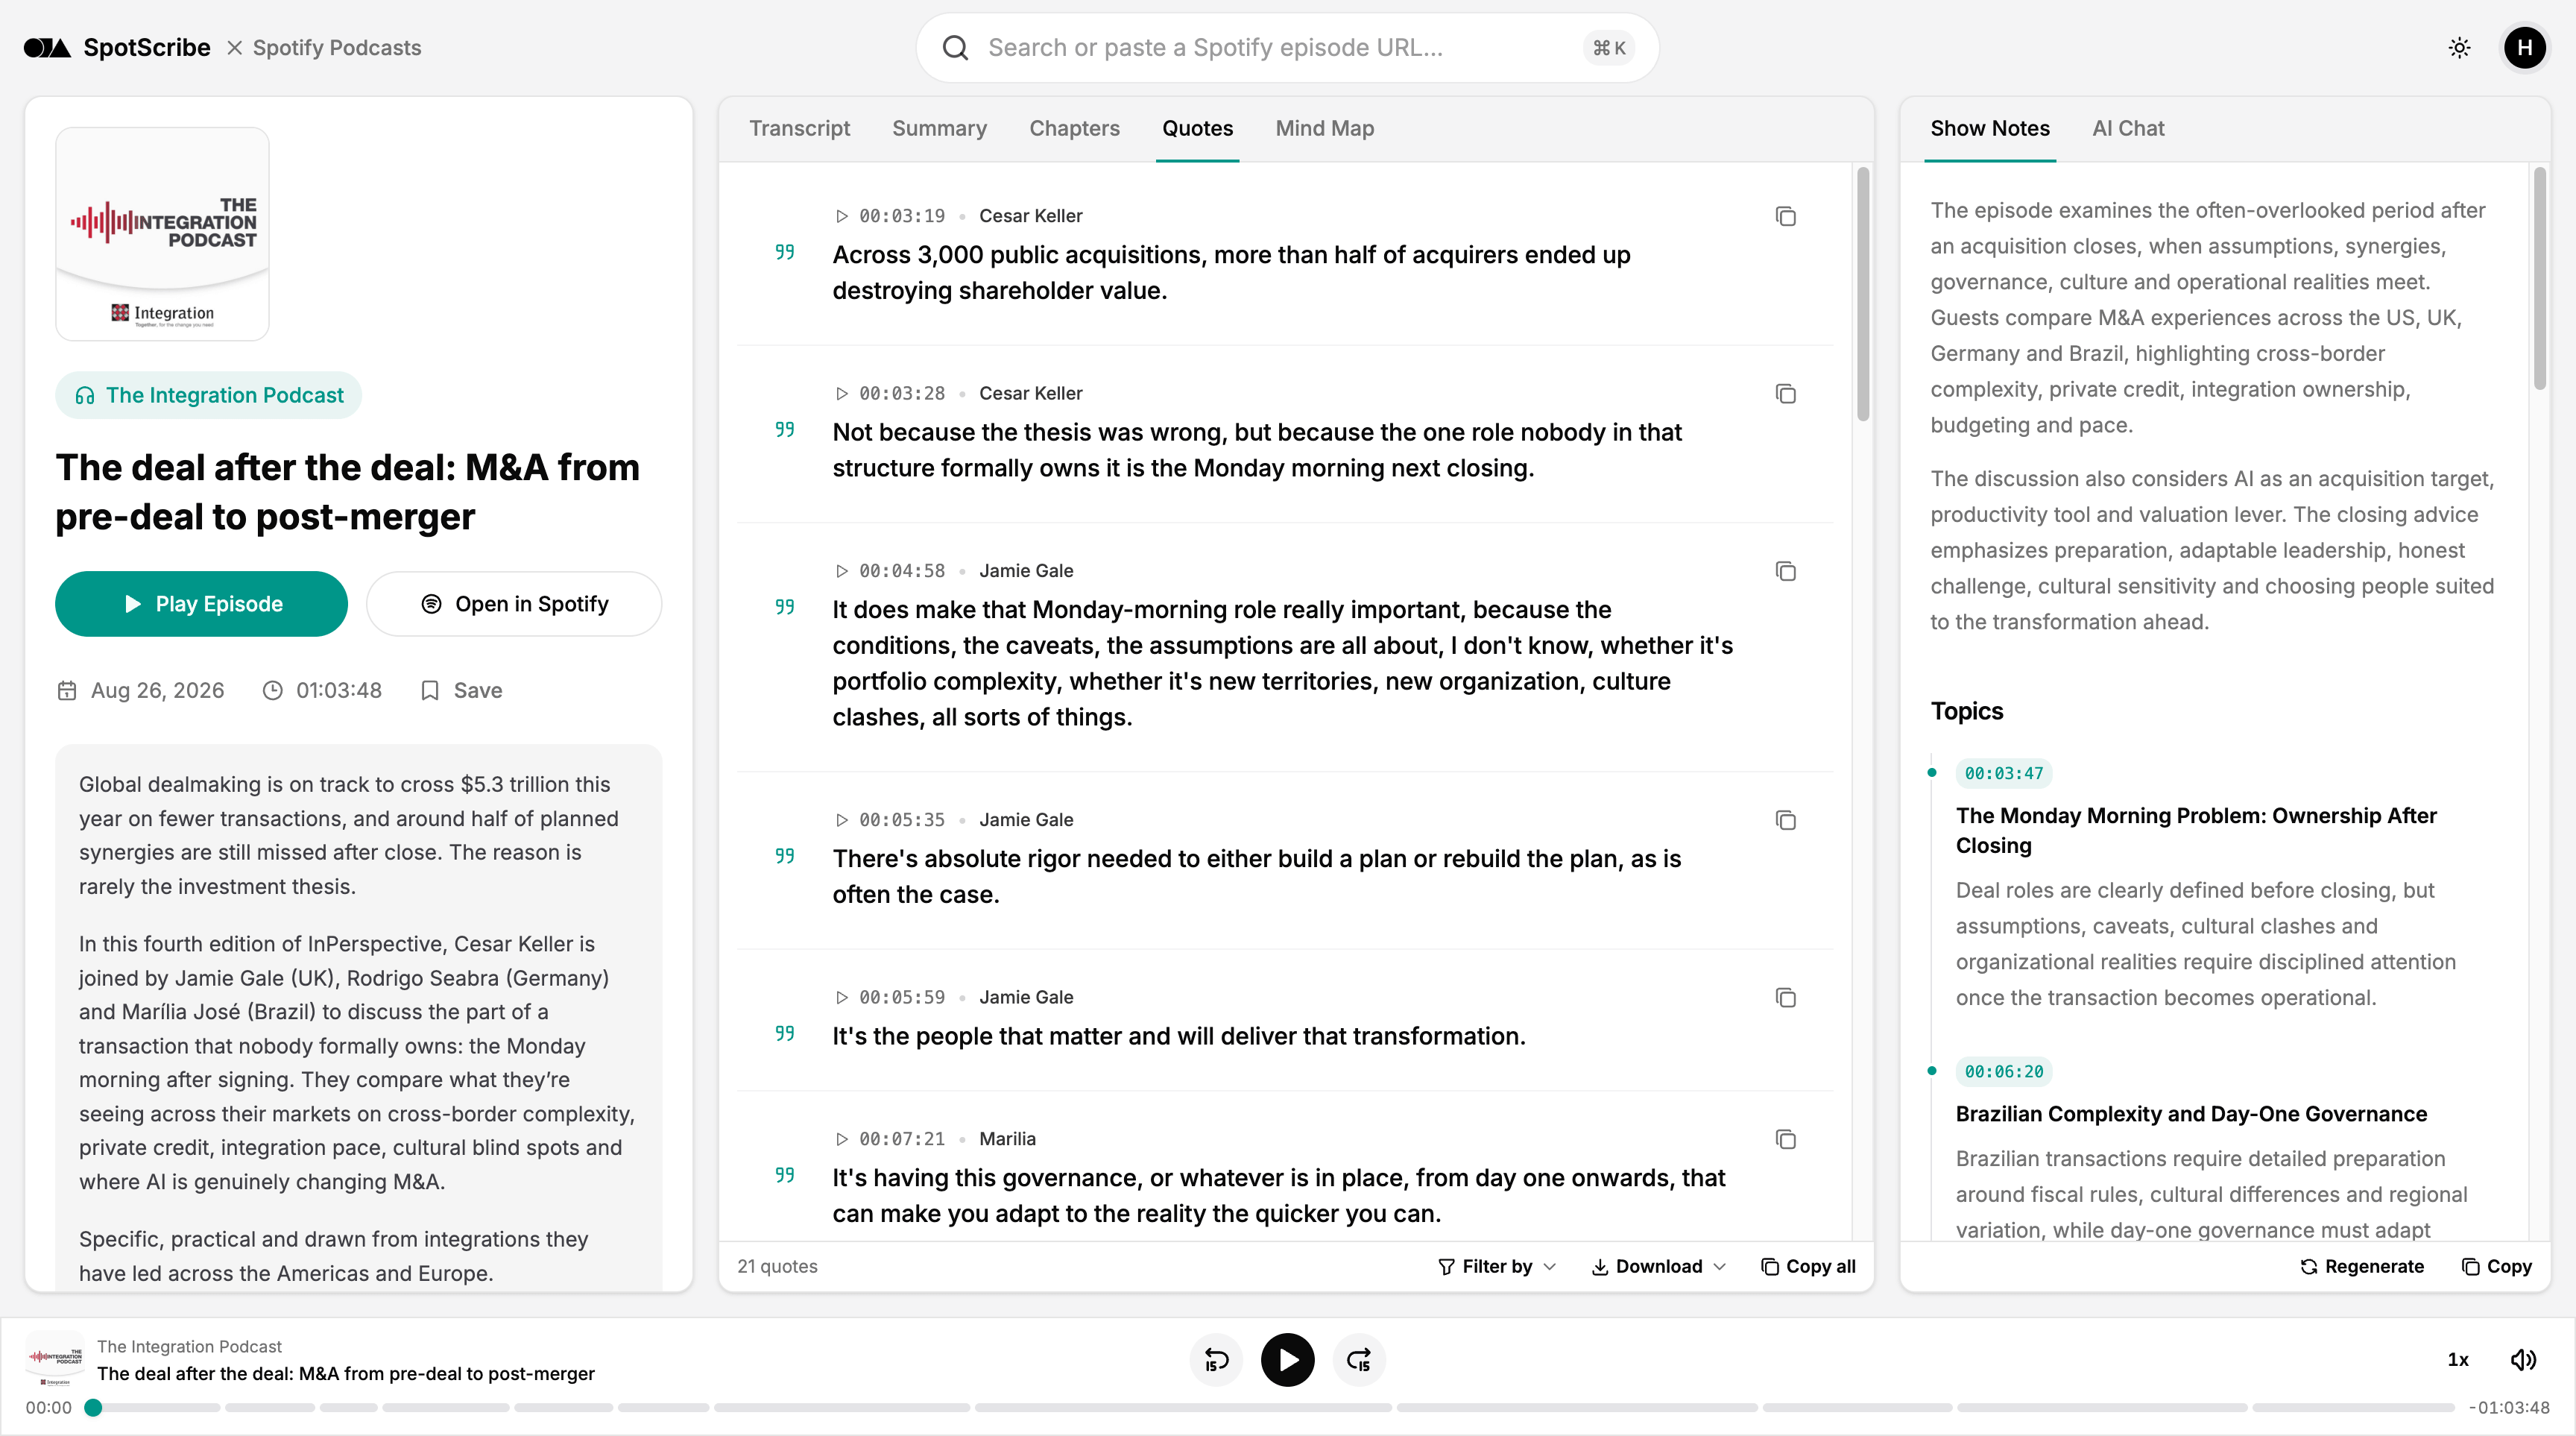Switch to the AI Chat tab

(2127, 128)
